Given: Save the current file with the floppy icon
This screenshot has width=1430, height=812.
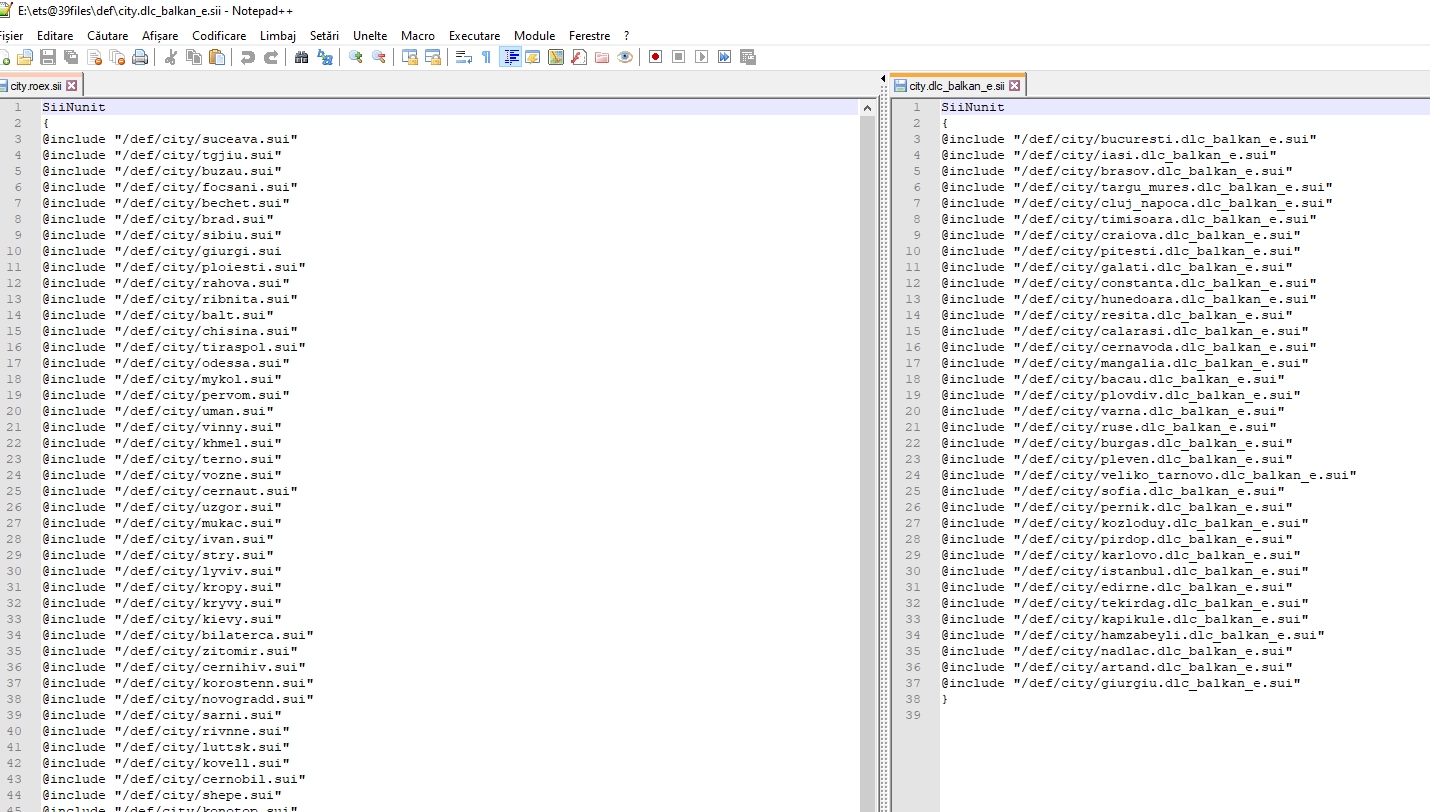Looking at the screenshot, I should [48, 57].
